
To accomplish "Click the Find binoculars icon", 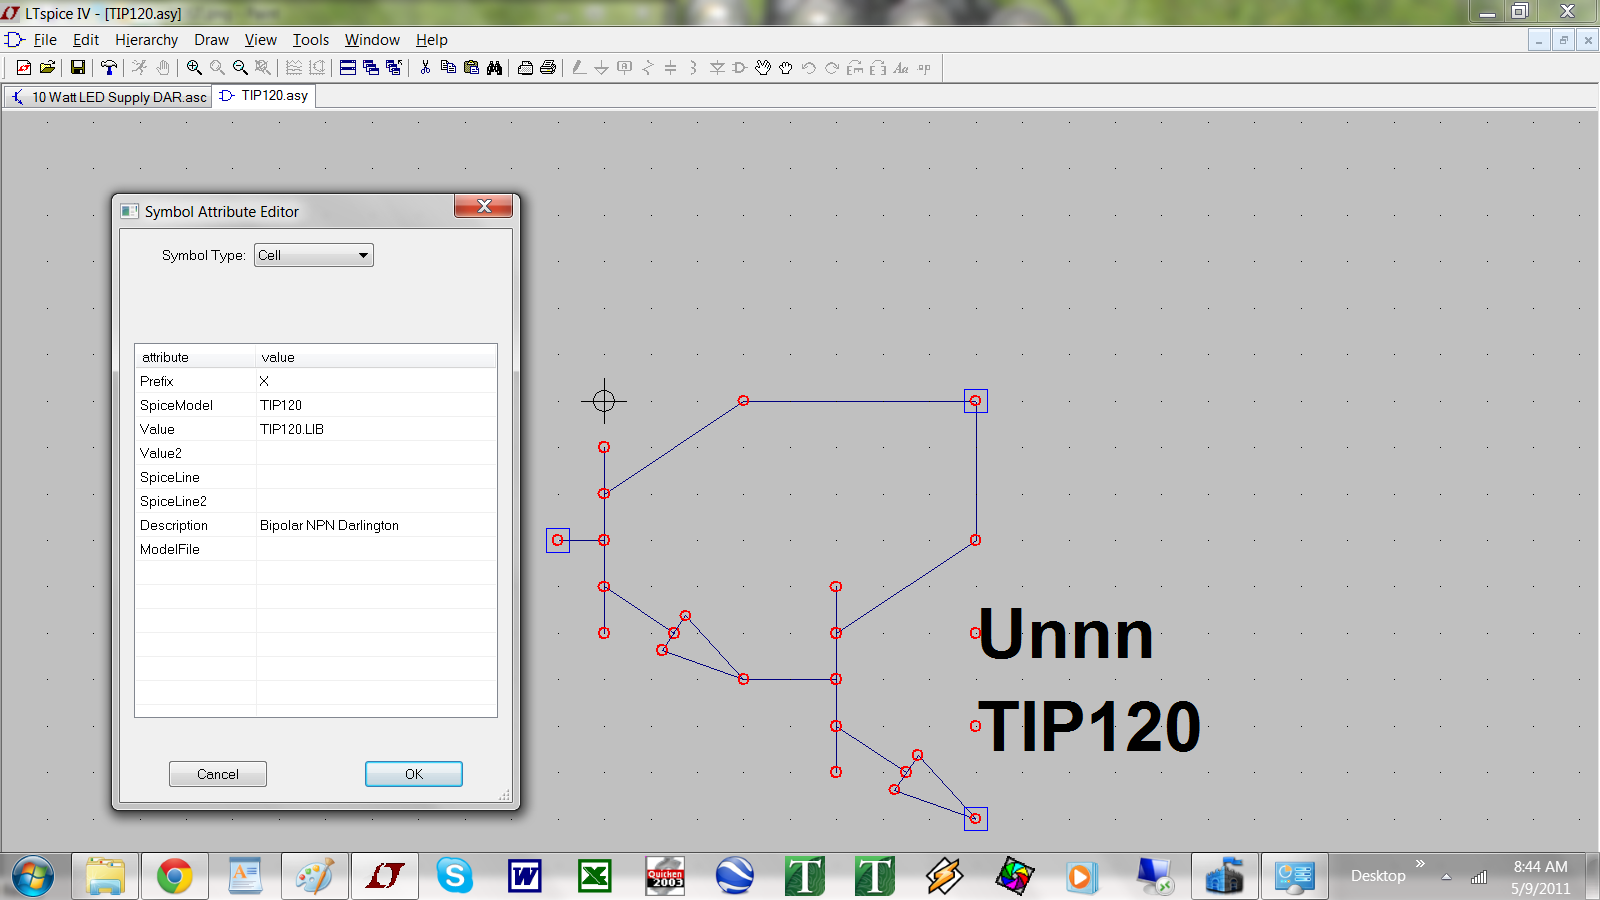I will click(x=494, y=67).
